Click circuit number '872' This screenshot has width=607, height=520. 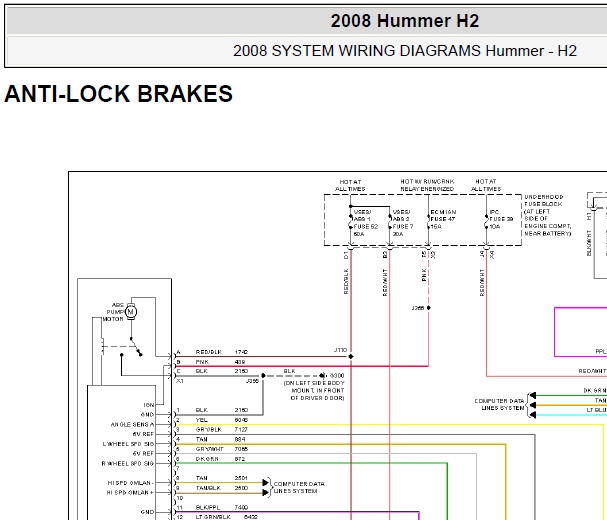click(x=240, y=459)
